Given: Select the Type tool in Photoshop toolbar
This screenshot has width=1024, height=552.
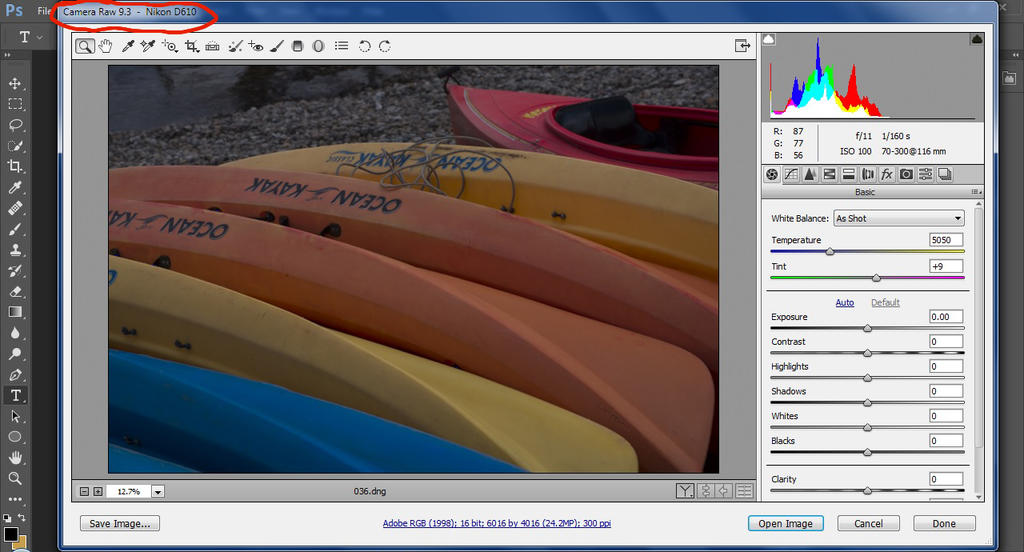Looking at the screenshot, I should [16, 395].
